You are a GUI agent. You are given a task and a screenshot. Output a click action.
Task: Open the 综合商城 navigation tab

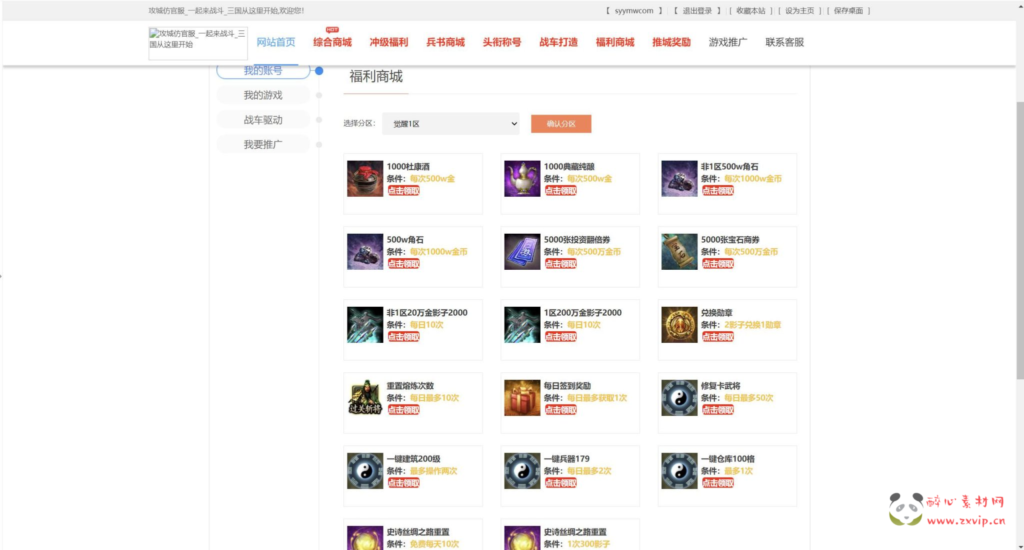(332, 43)
